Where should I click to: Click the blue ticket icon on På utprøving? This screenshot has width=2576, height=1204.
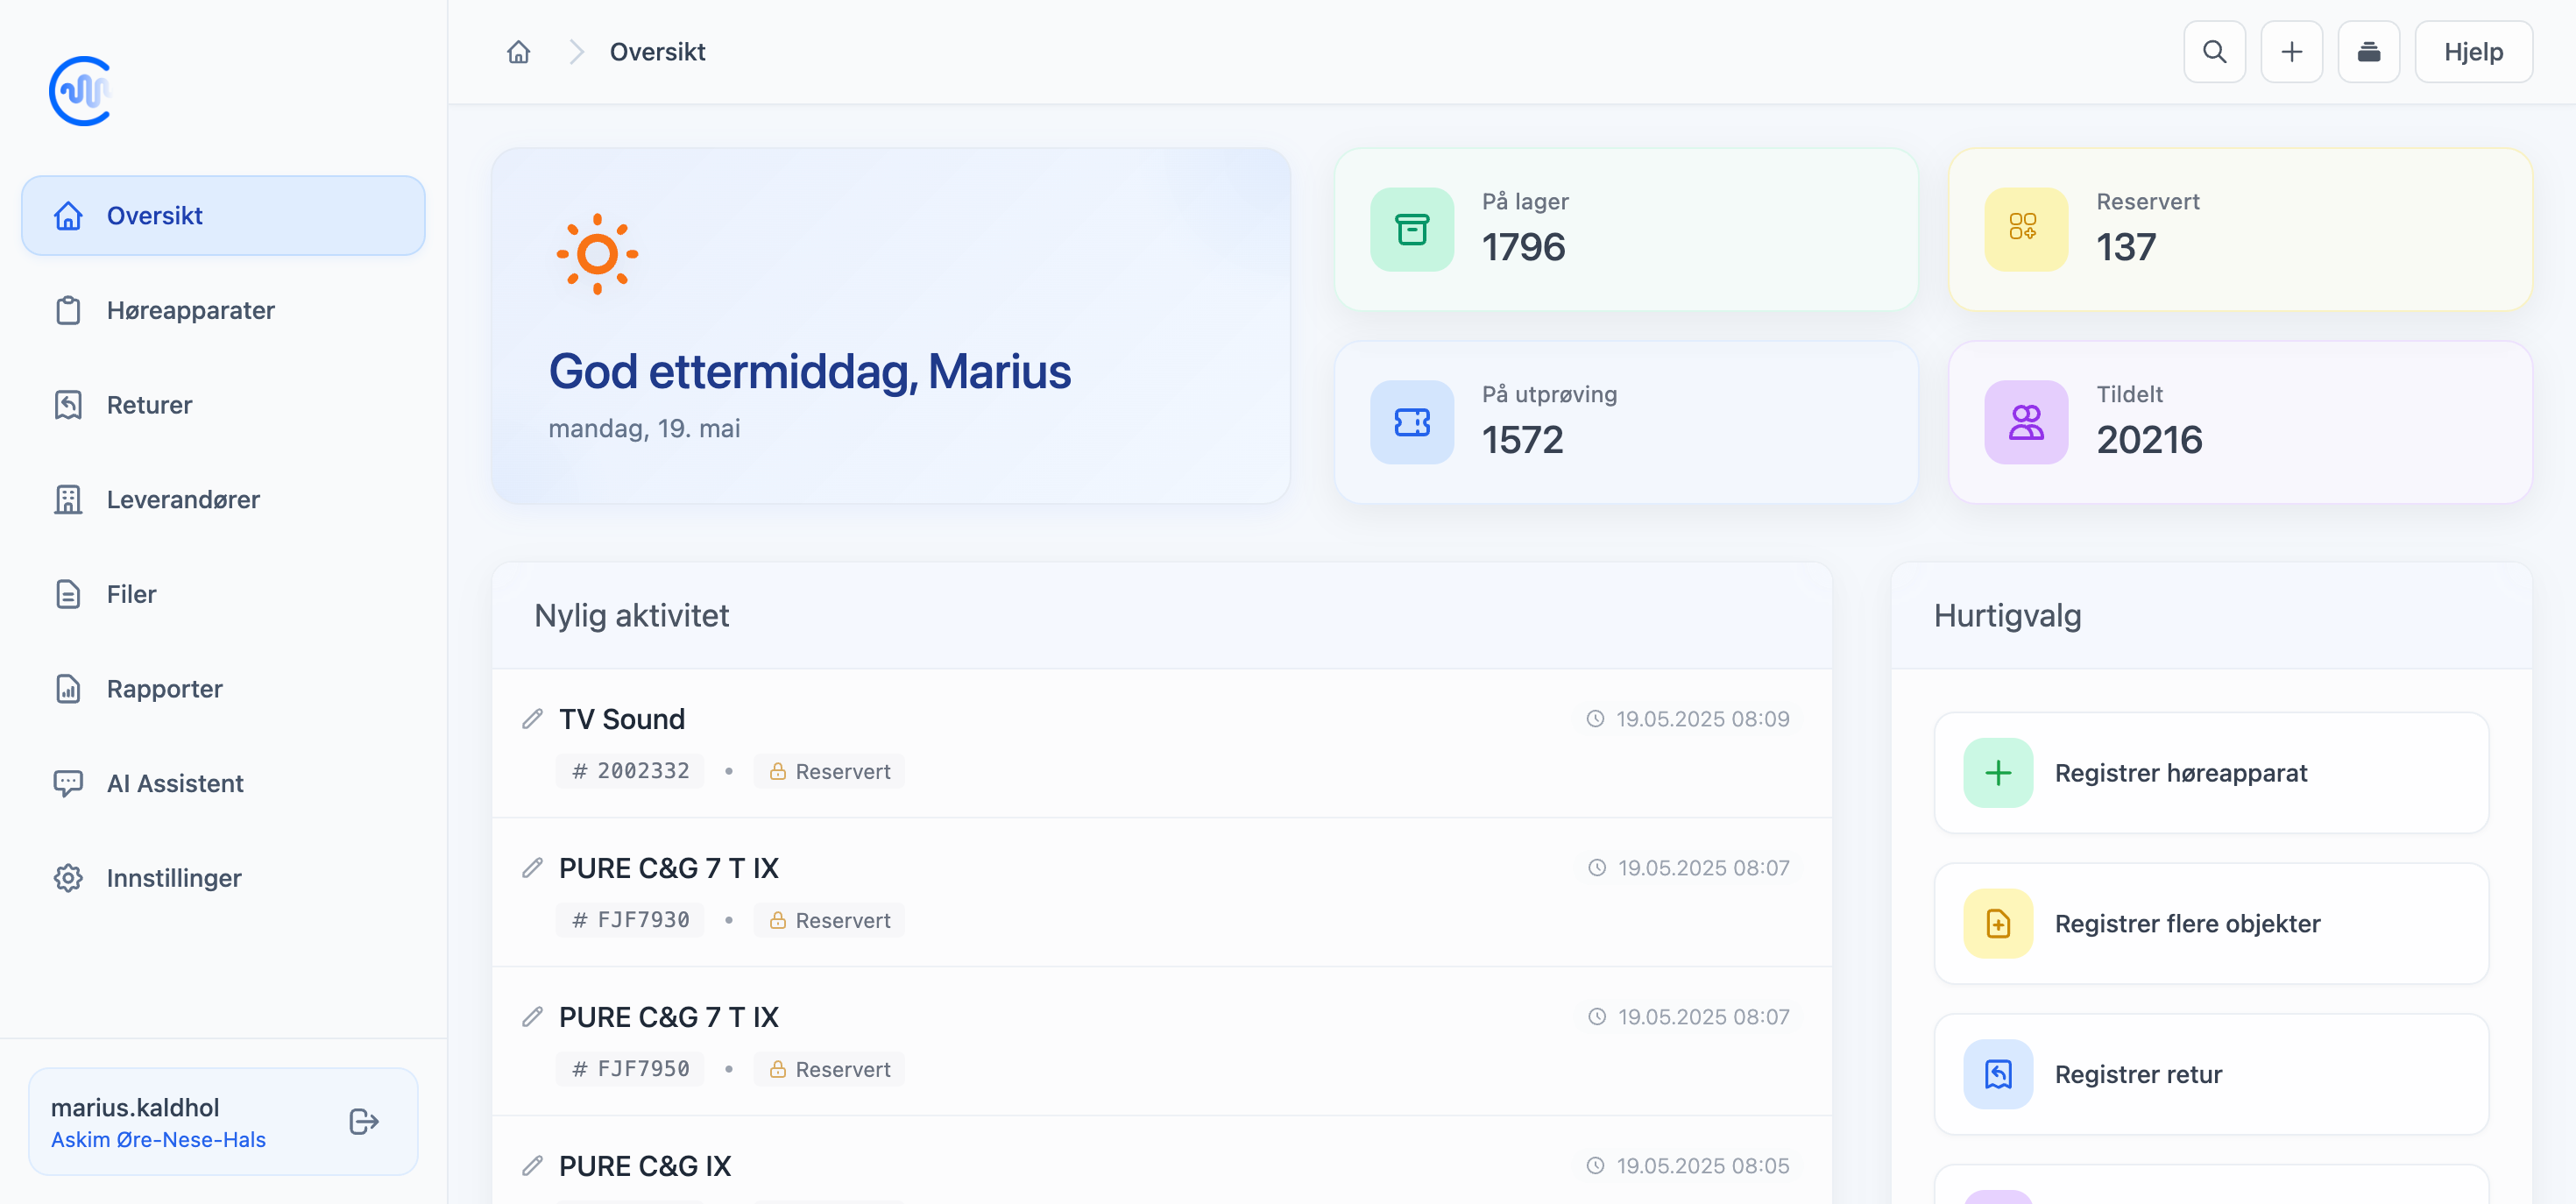pos(1411,422)
